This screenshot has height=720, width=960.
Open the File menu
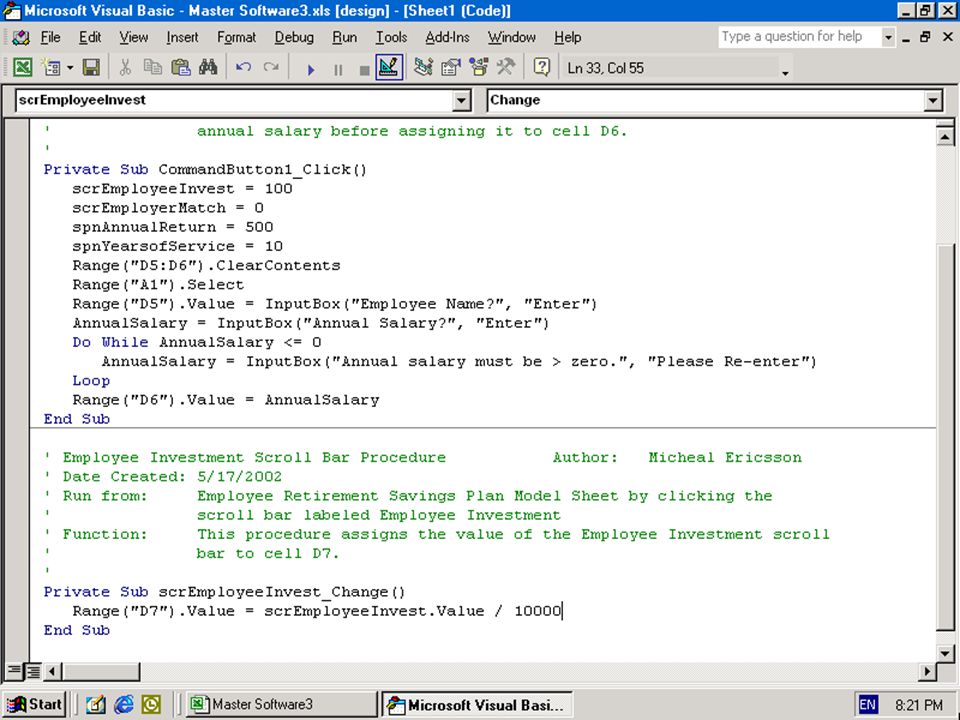coord(50,38)
